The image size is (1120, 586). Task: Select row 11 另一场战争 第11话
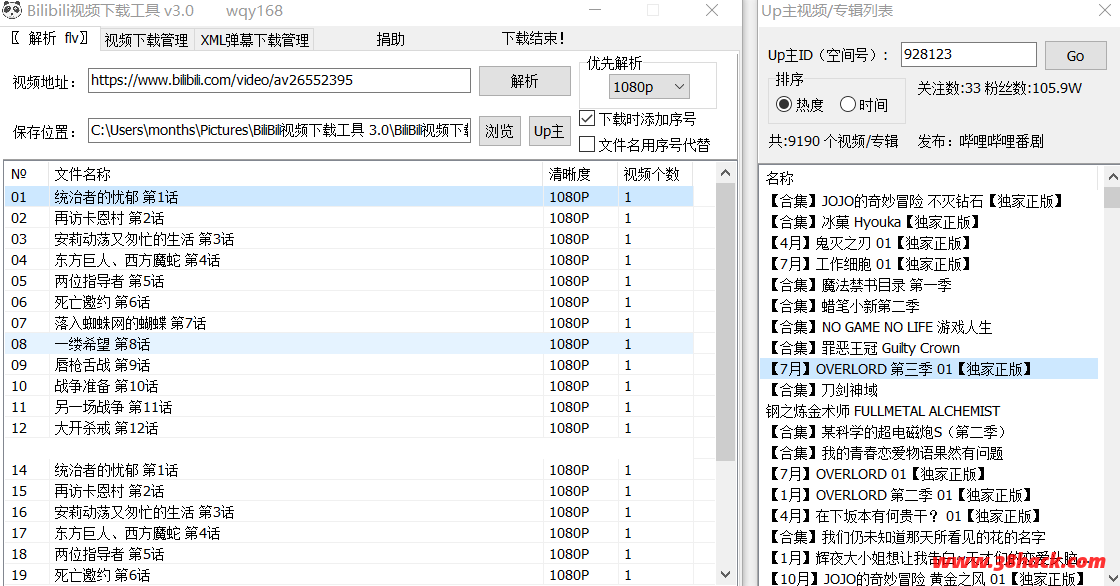349,407
